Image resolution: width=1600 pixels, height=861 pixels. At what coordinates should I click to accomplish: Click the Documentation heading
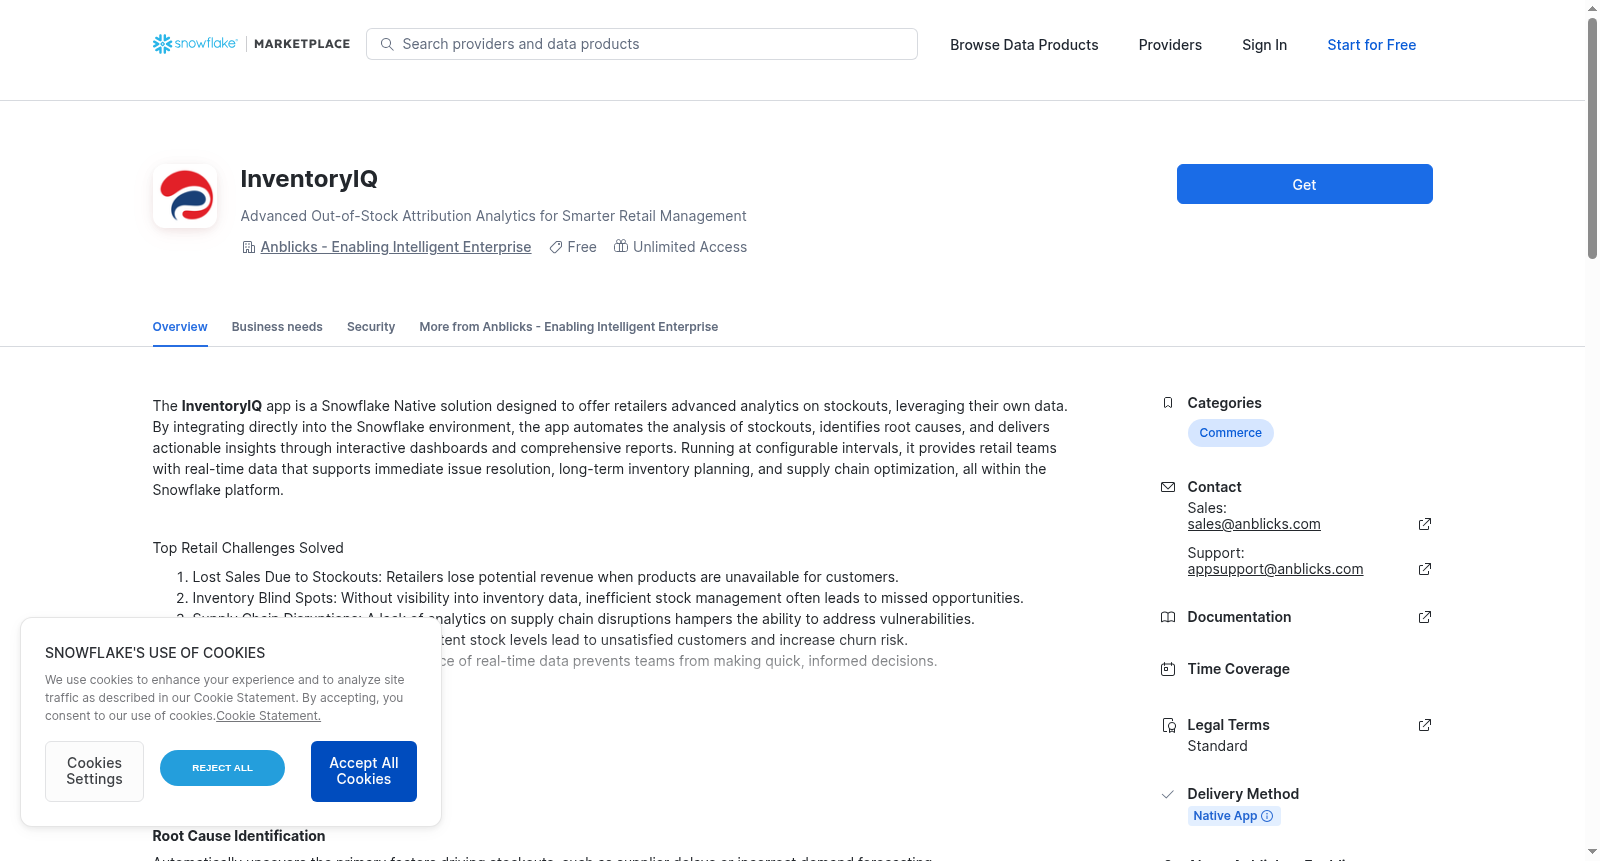[1239, 617]
